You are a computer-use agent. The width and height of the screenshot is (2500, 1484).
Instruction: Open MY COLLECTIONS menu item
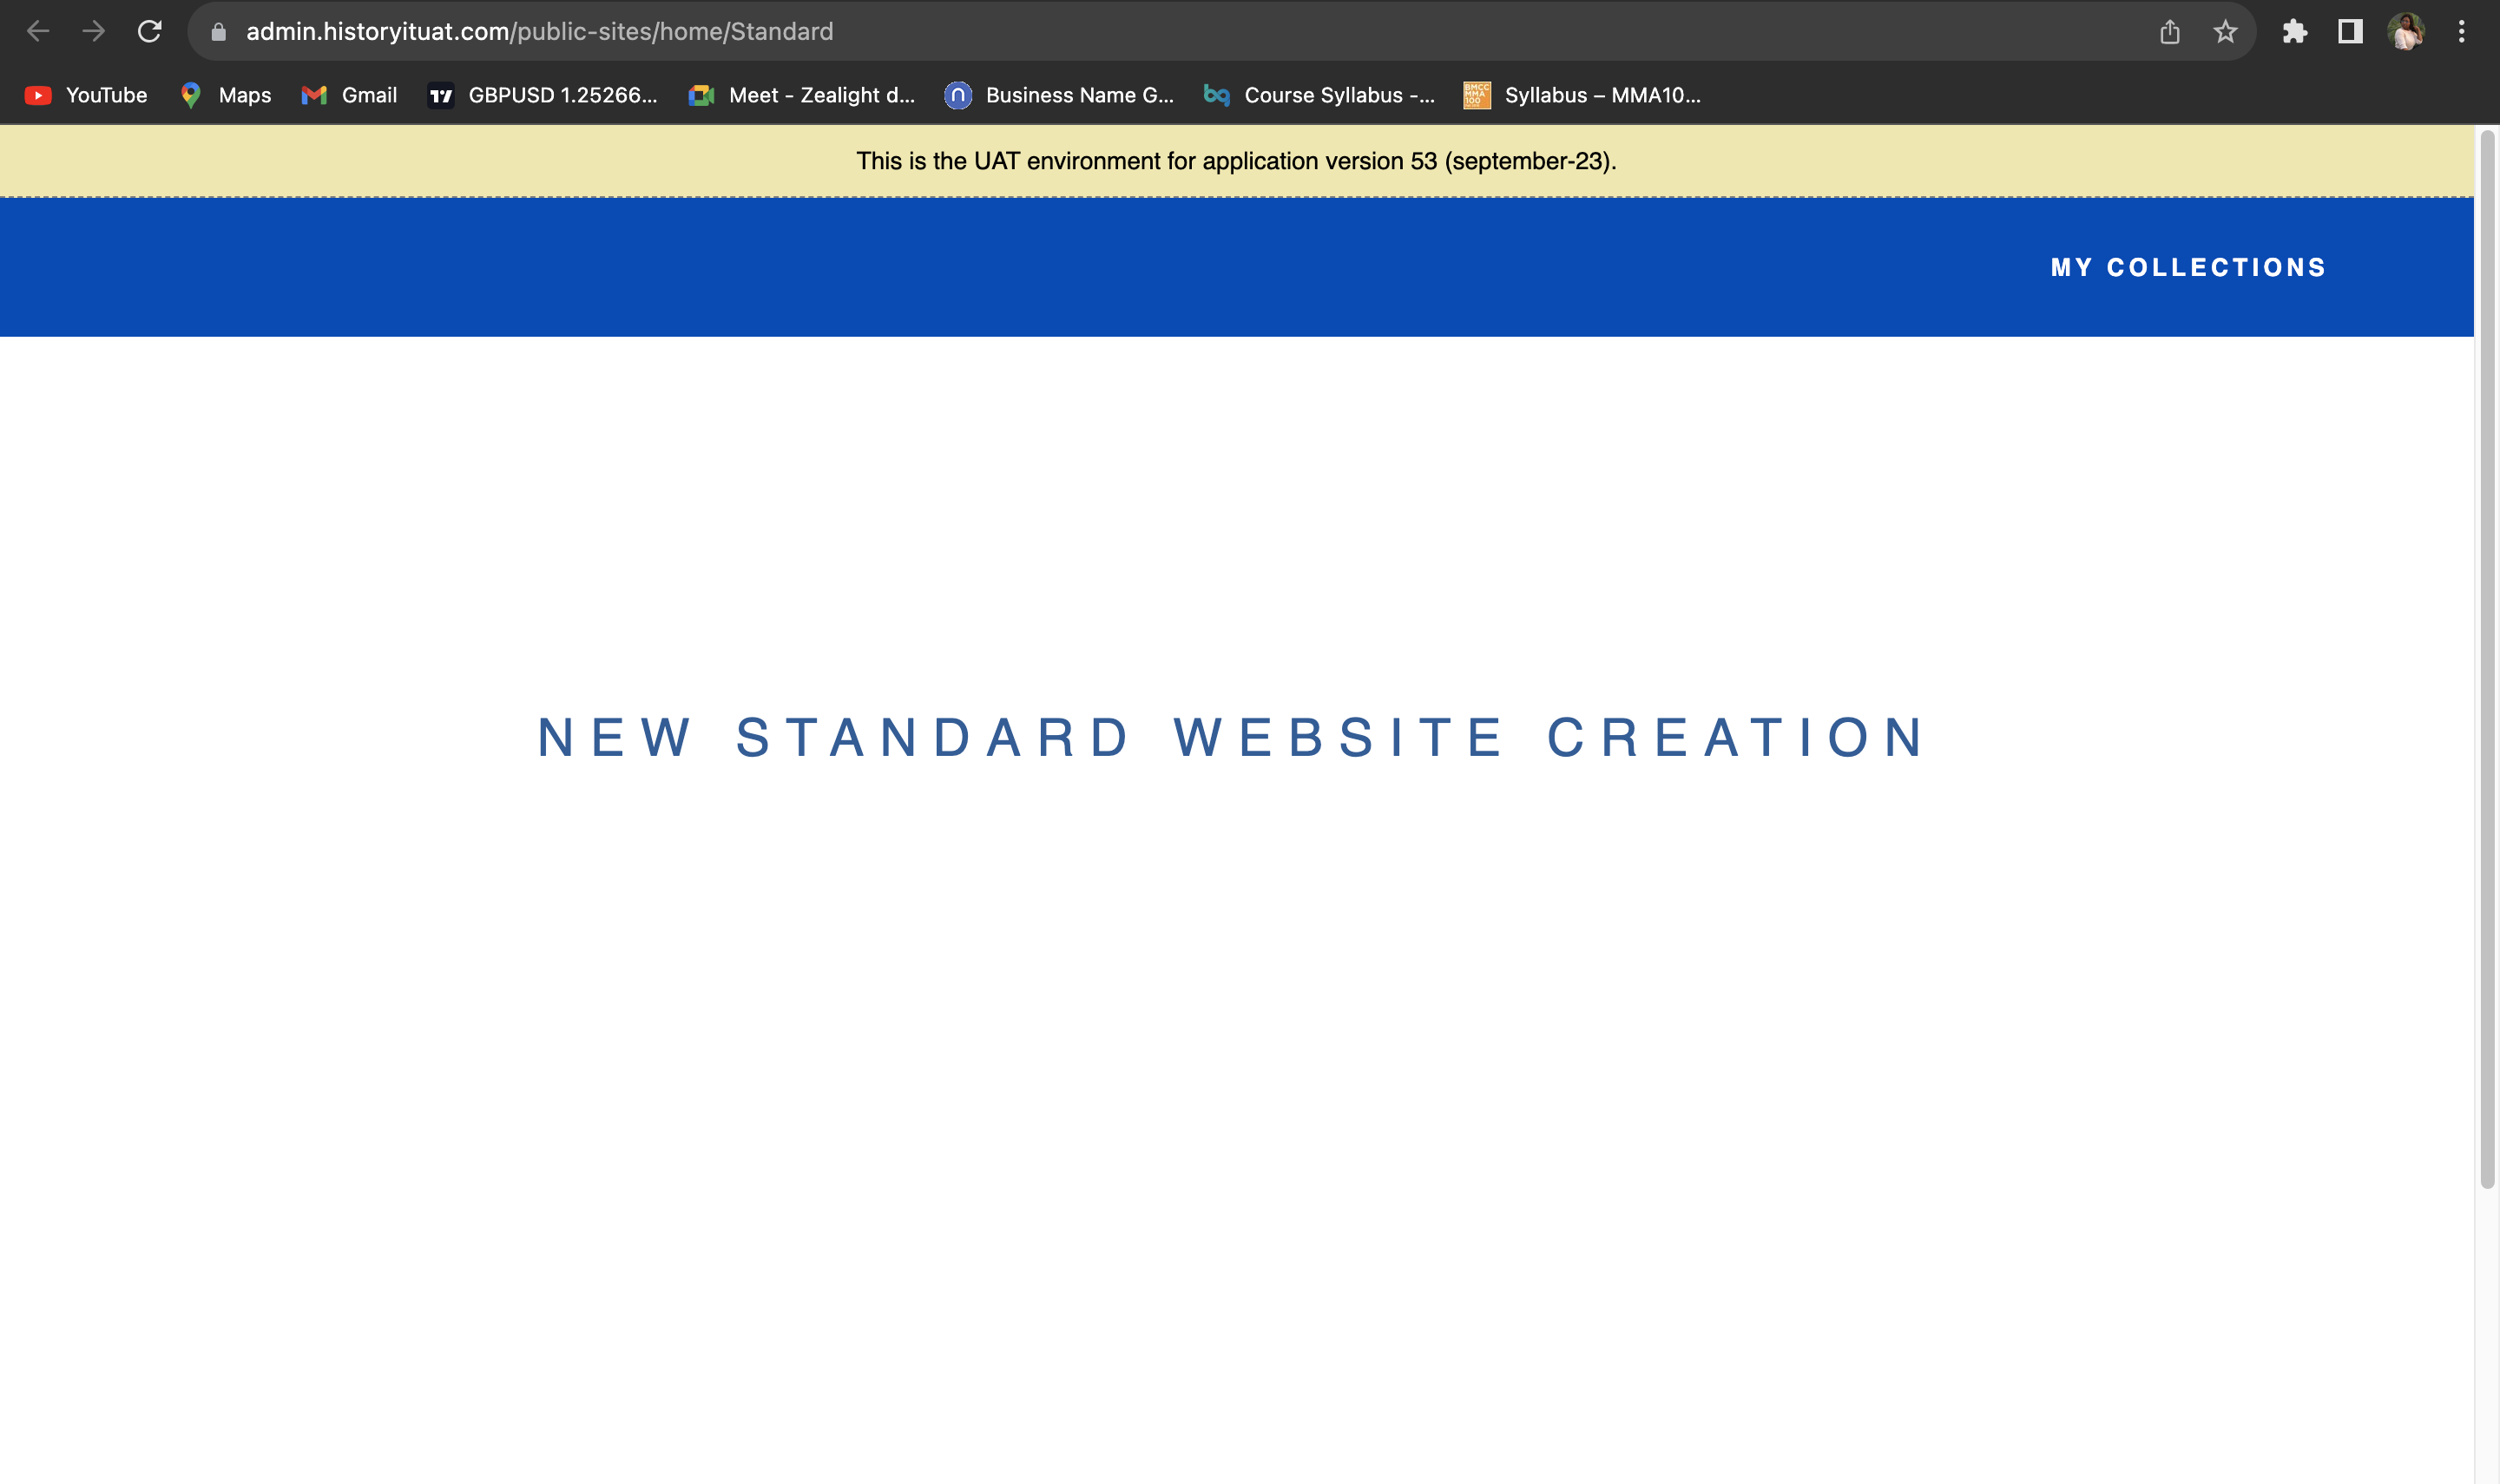2188,267
